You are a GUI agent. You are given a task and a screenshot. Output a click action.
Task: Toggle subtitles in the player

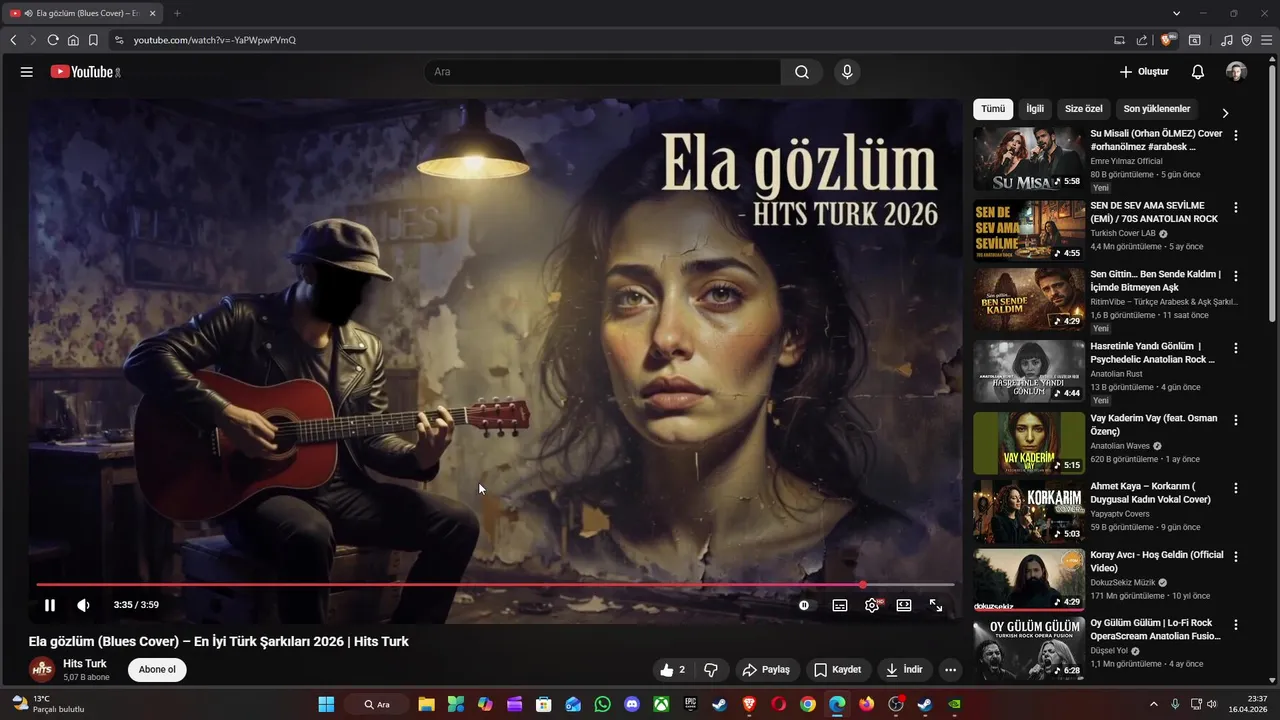pos(840,605)
